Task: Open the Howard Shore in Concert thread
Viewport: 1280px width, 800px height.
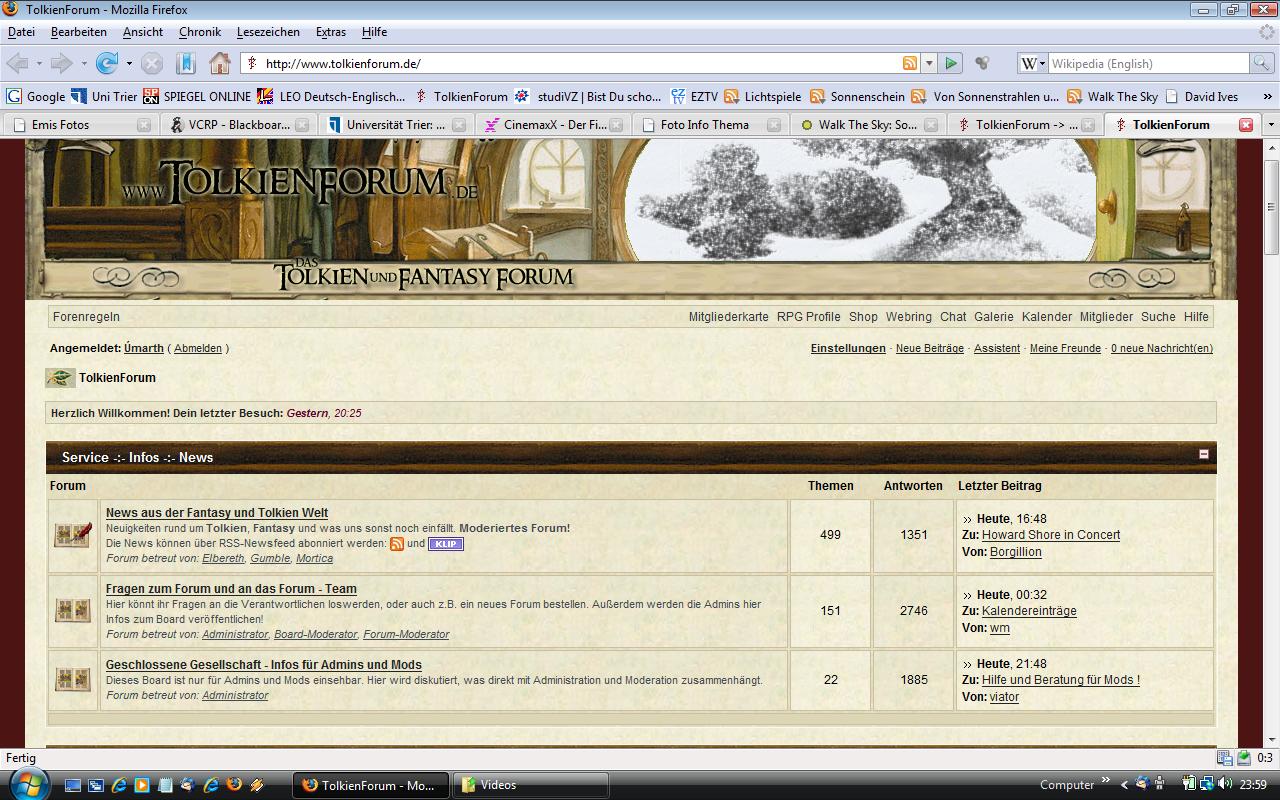Action: click(1051, 535)
